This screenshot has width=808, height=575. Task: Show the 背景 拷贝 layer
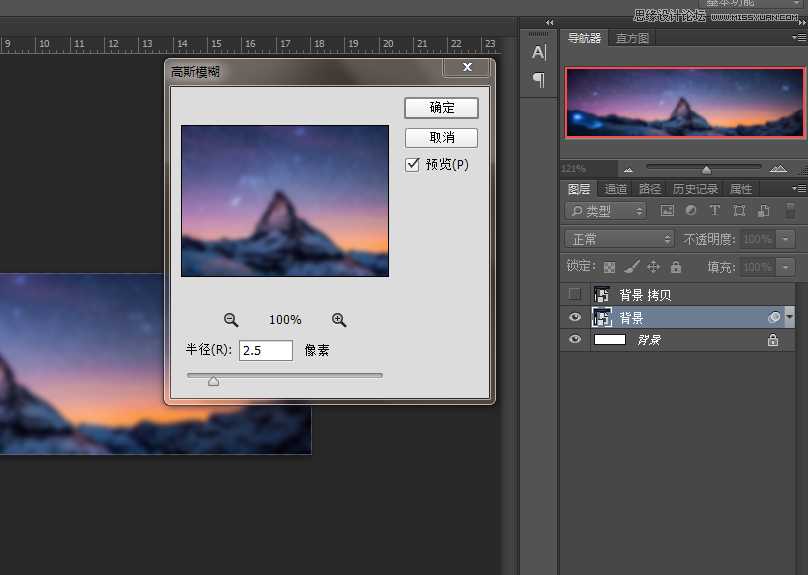tap(574, 294)
